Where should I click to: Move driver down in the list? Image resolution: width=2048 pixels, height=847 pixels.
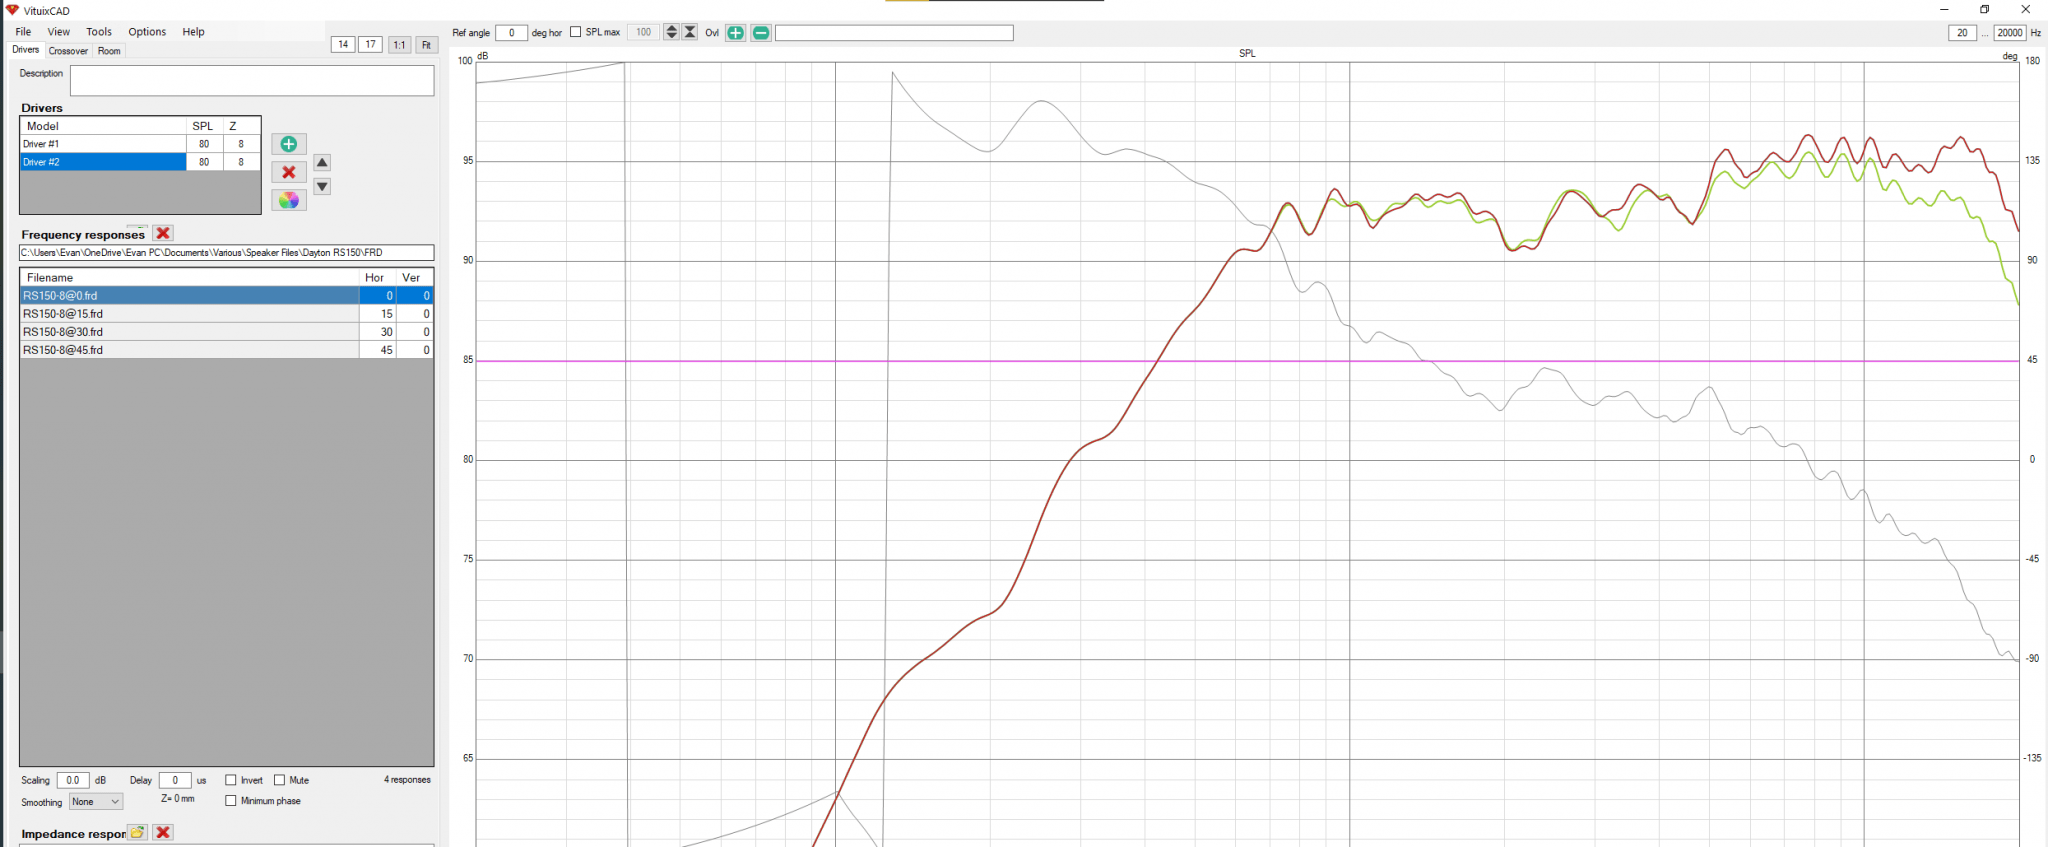tap(322, 187)
